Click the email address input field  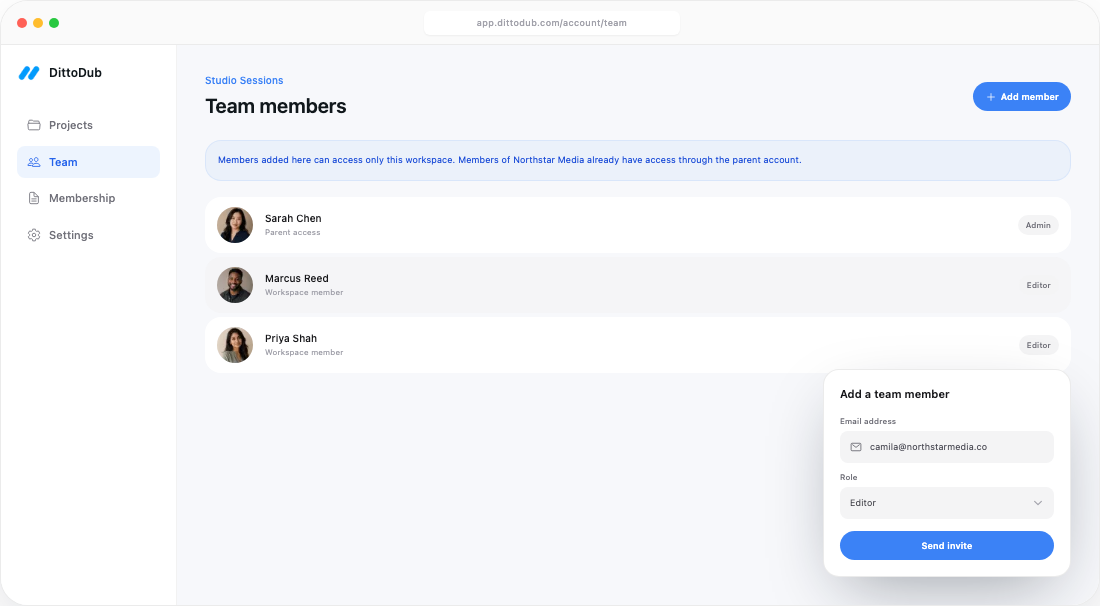coord(946,447)
